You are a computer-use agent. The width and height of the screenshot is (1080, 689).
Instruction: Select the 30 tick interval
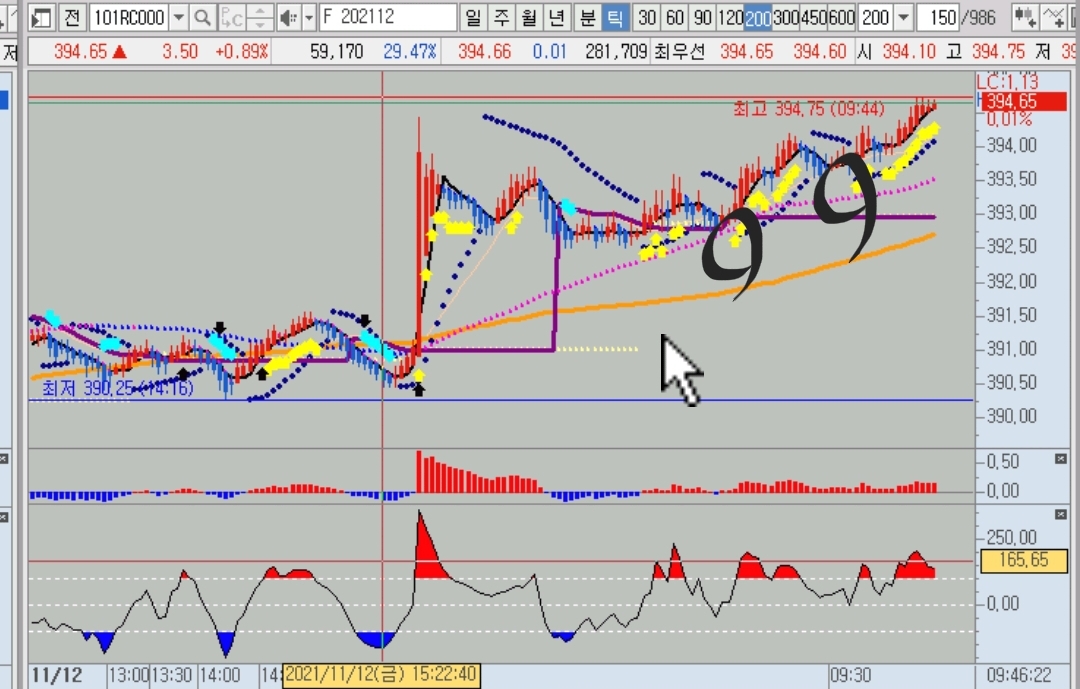[x=646, y=17]
